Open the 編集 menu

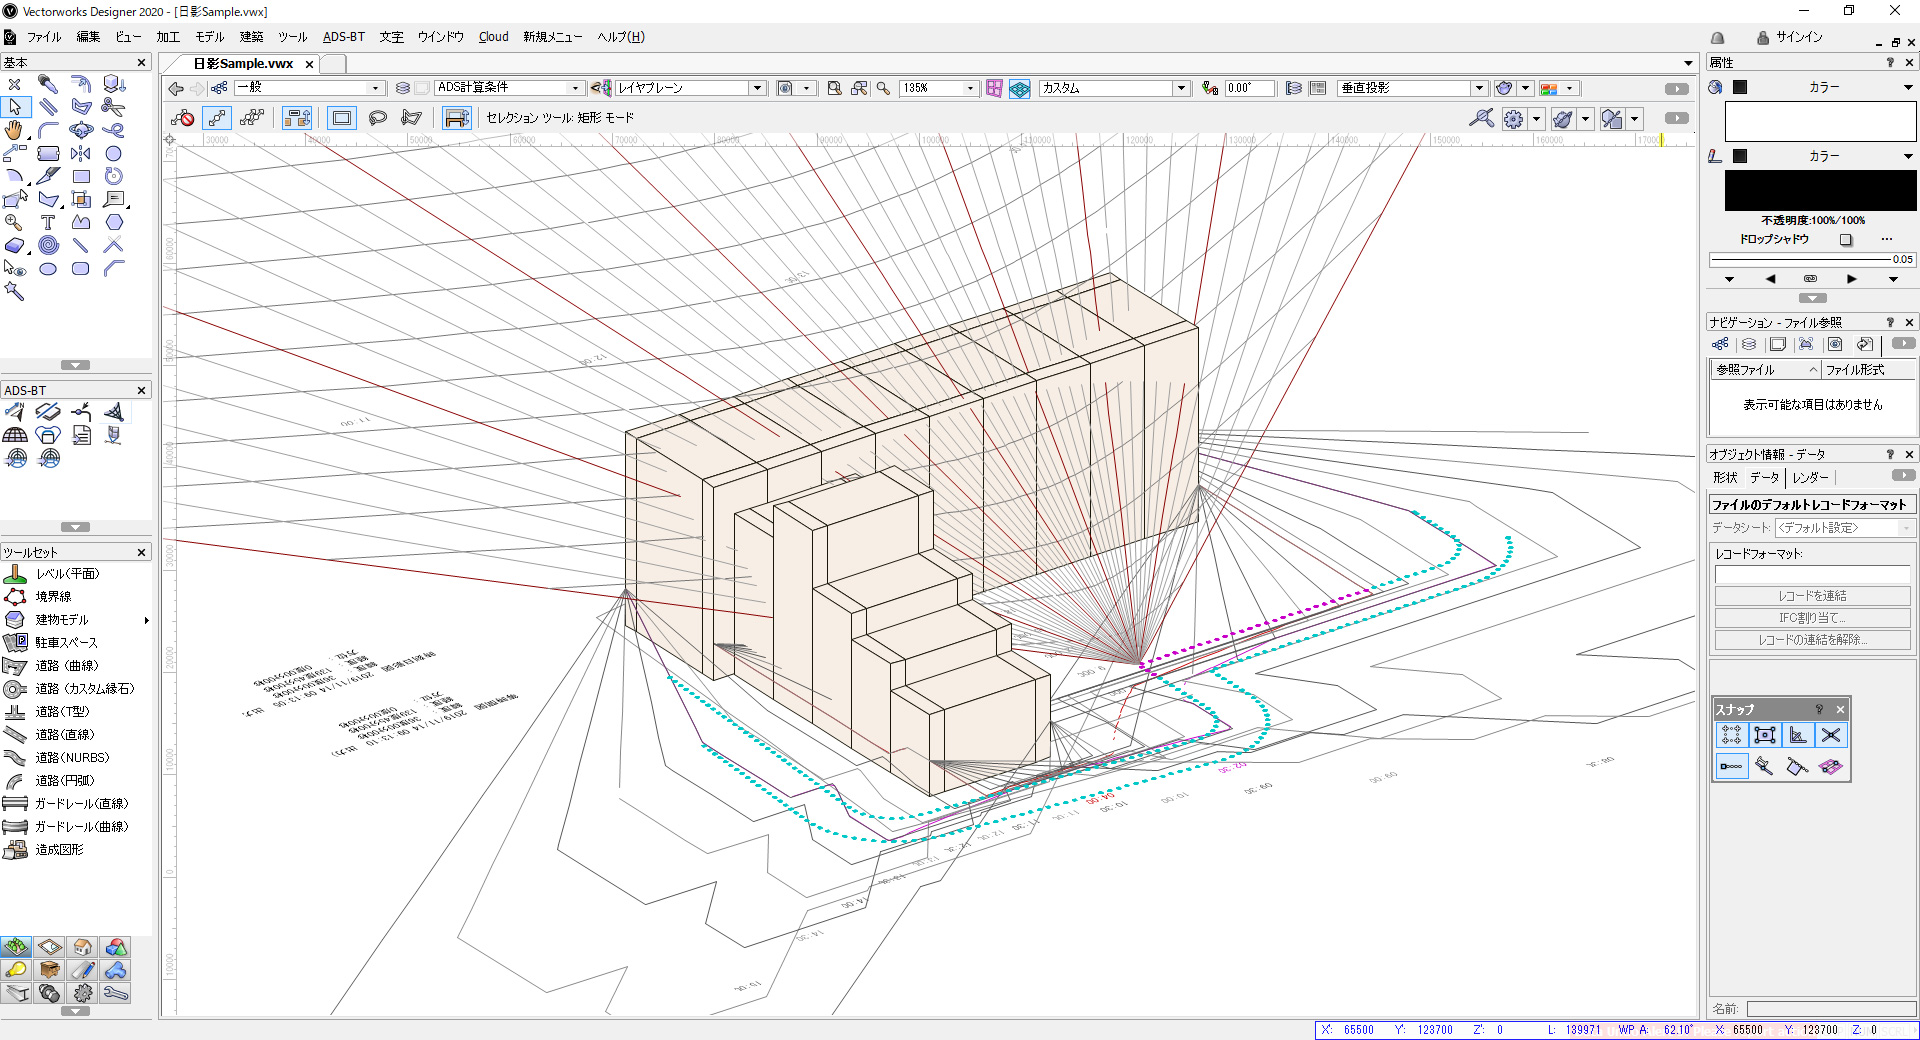pyautogui.click(x=88, y=37)
